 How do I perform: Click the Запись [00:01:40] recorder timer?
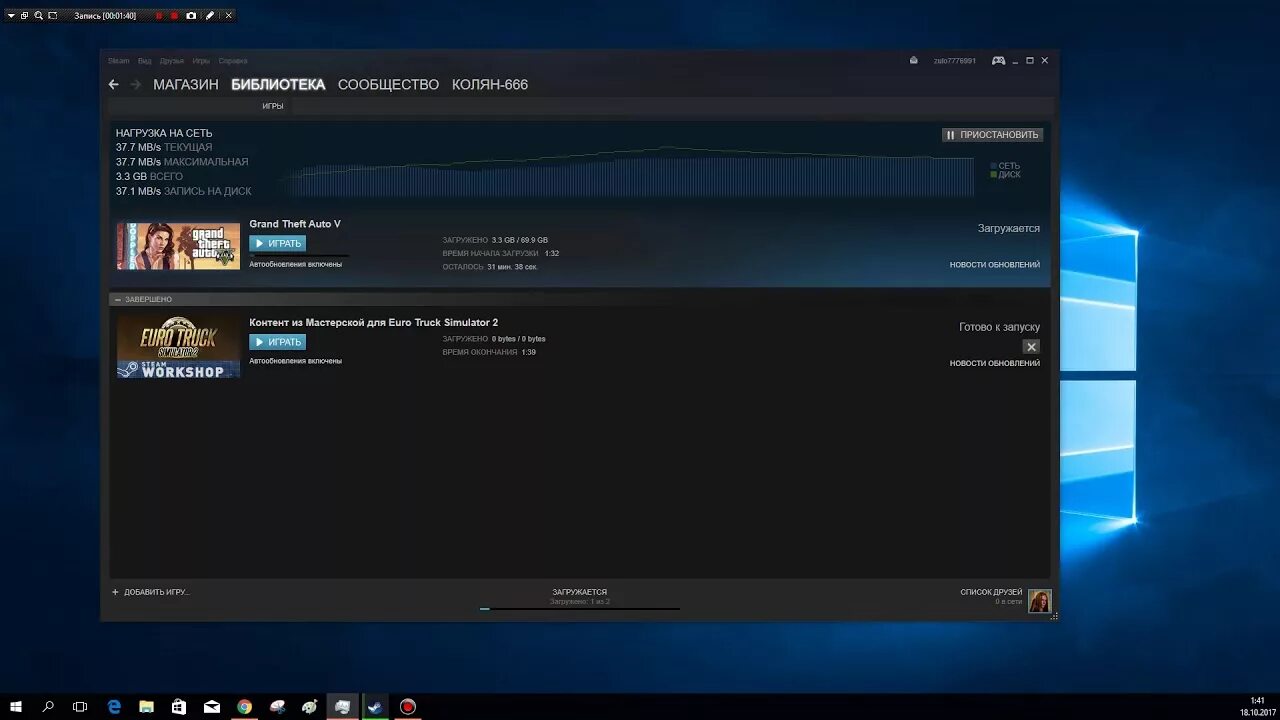click(x=105, y=16)
